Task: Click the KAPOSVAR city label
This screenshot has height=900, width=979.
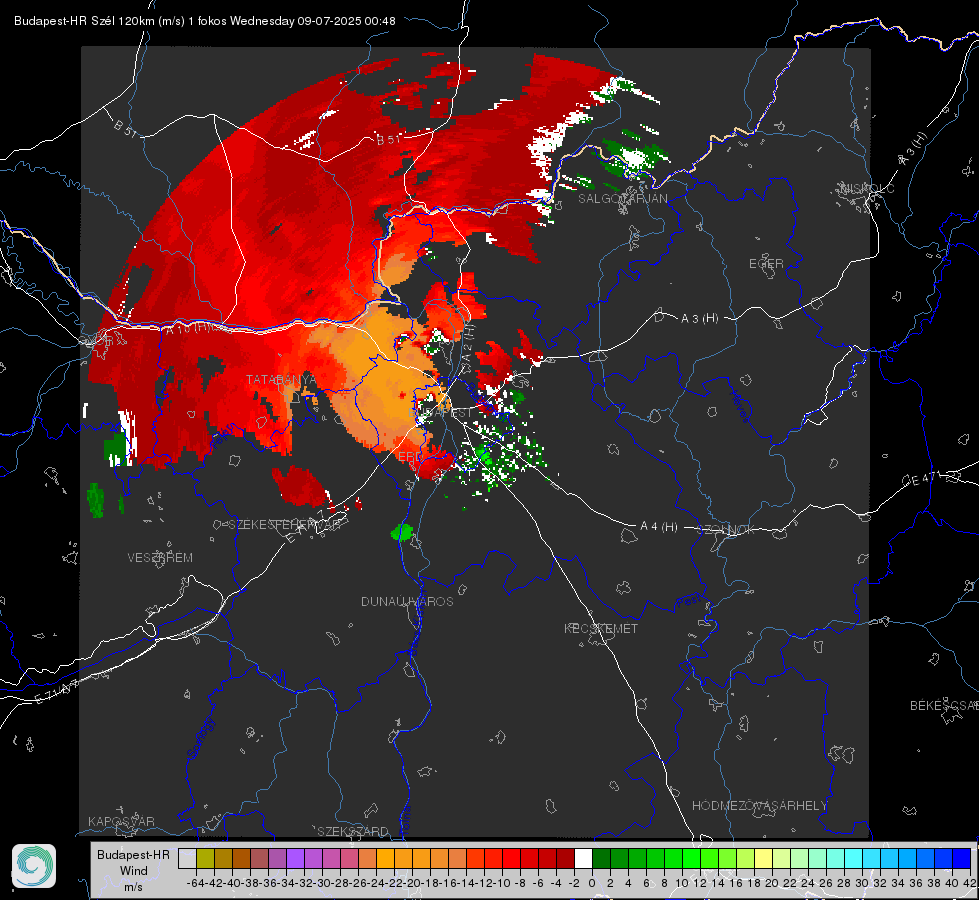Action: [x=121, y=821]
